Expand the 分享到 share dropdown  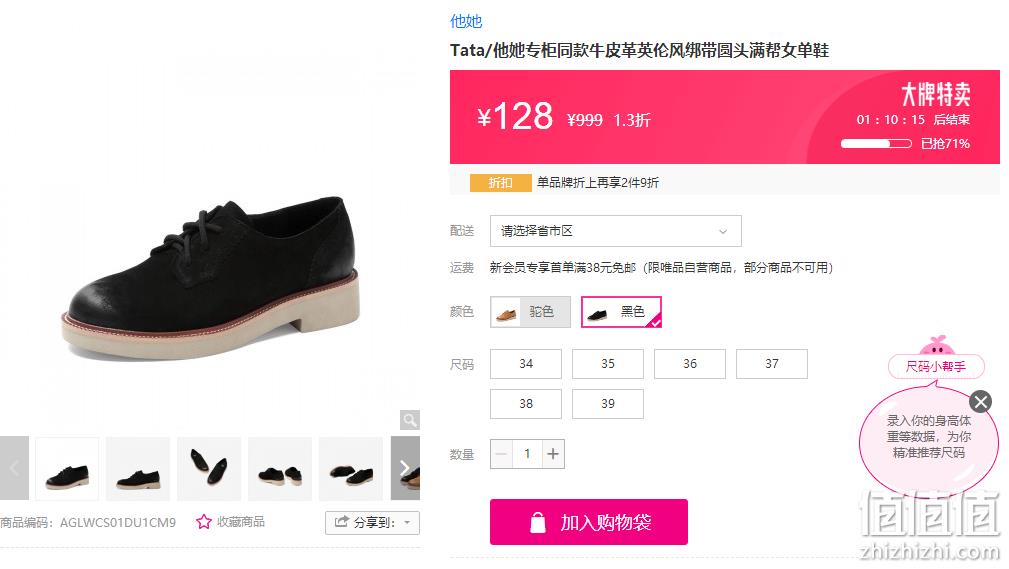tap(373, 523)
